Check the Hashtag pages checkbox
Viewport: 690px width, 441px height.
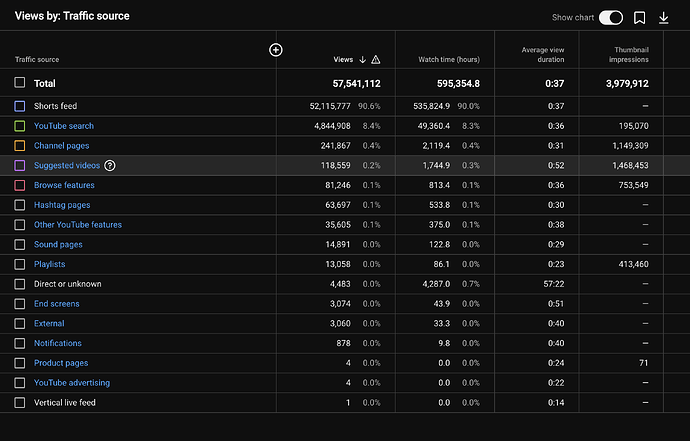[20, 205]
